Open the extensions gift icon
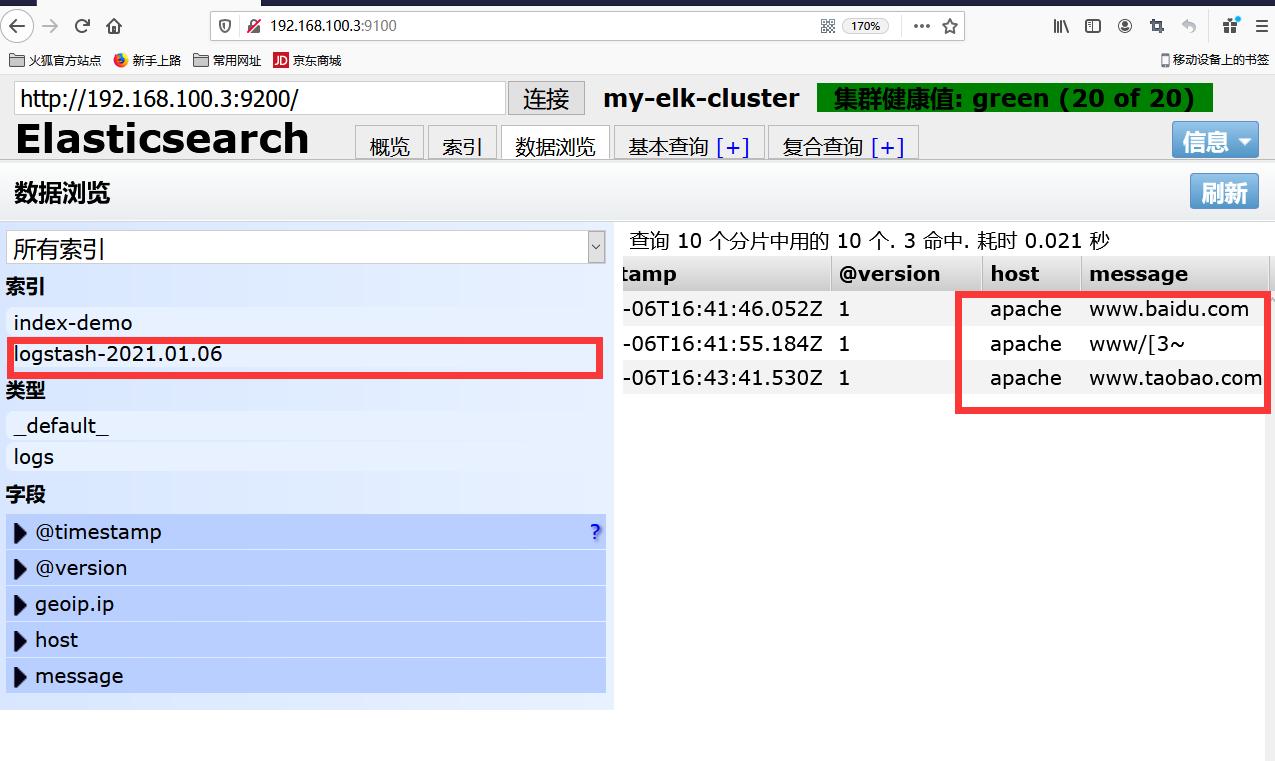Image resolution: width=1275 pixels, height=761 pixels. 1231,26
